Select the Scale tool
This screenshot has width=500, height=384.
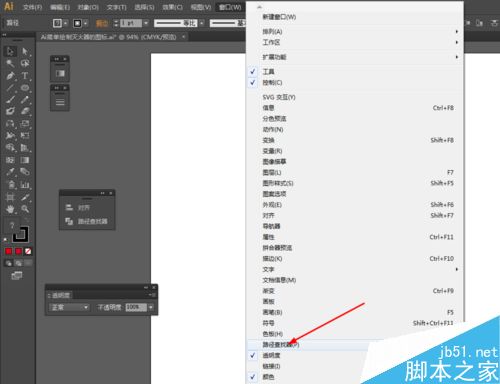pos(25,124)
